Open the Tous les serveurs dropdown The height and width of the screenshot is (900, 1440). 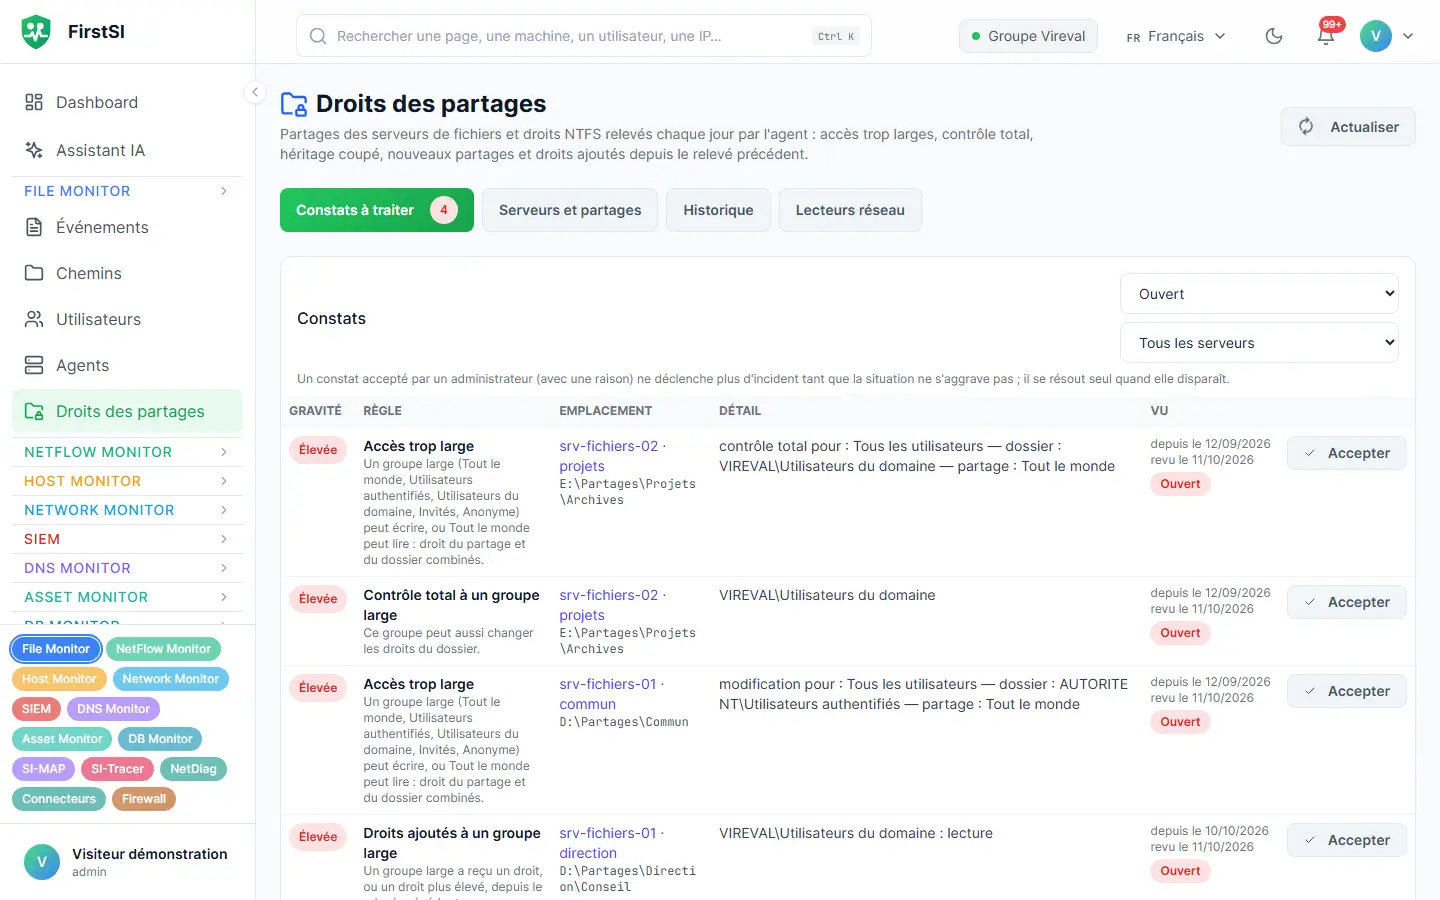click(1259, 343)
